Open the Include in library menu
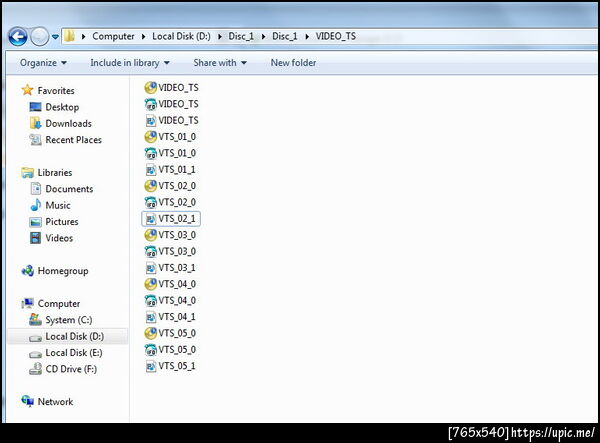The width and height of the screenshot is (600, 443). pyautogui.click(x=130, y=63)
